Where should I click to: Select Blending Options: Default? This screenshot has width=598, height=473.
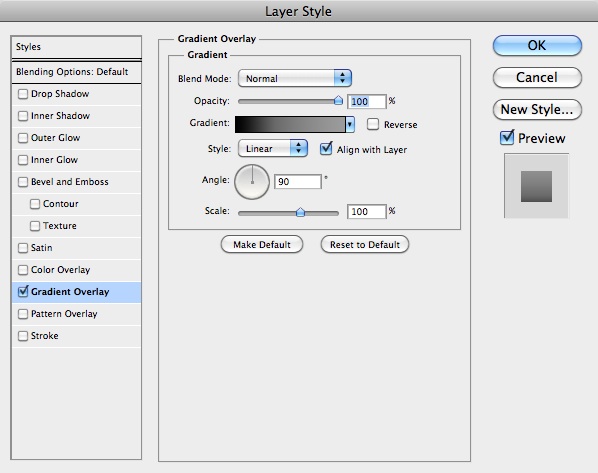pos(76,72)
